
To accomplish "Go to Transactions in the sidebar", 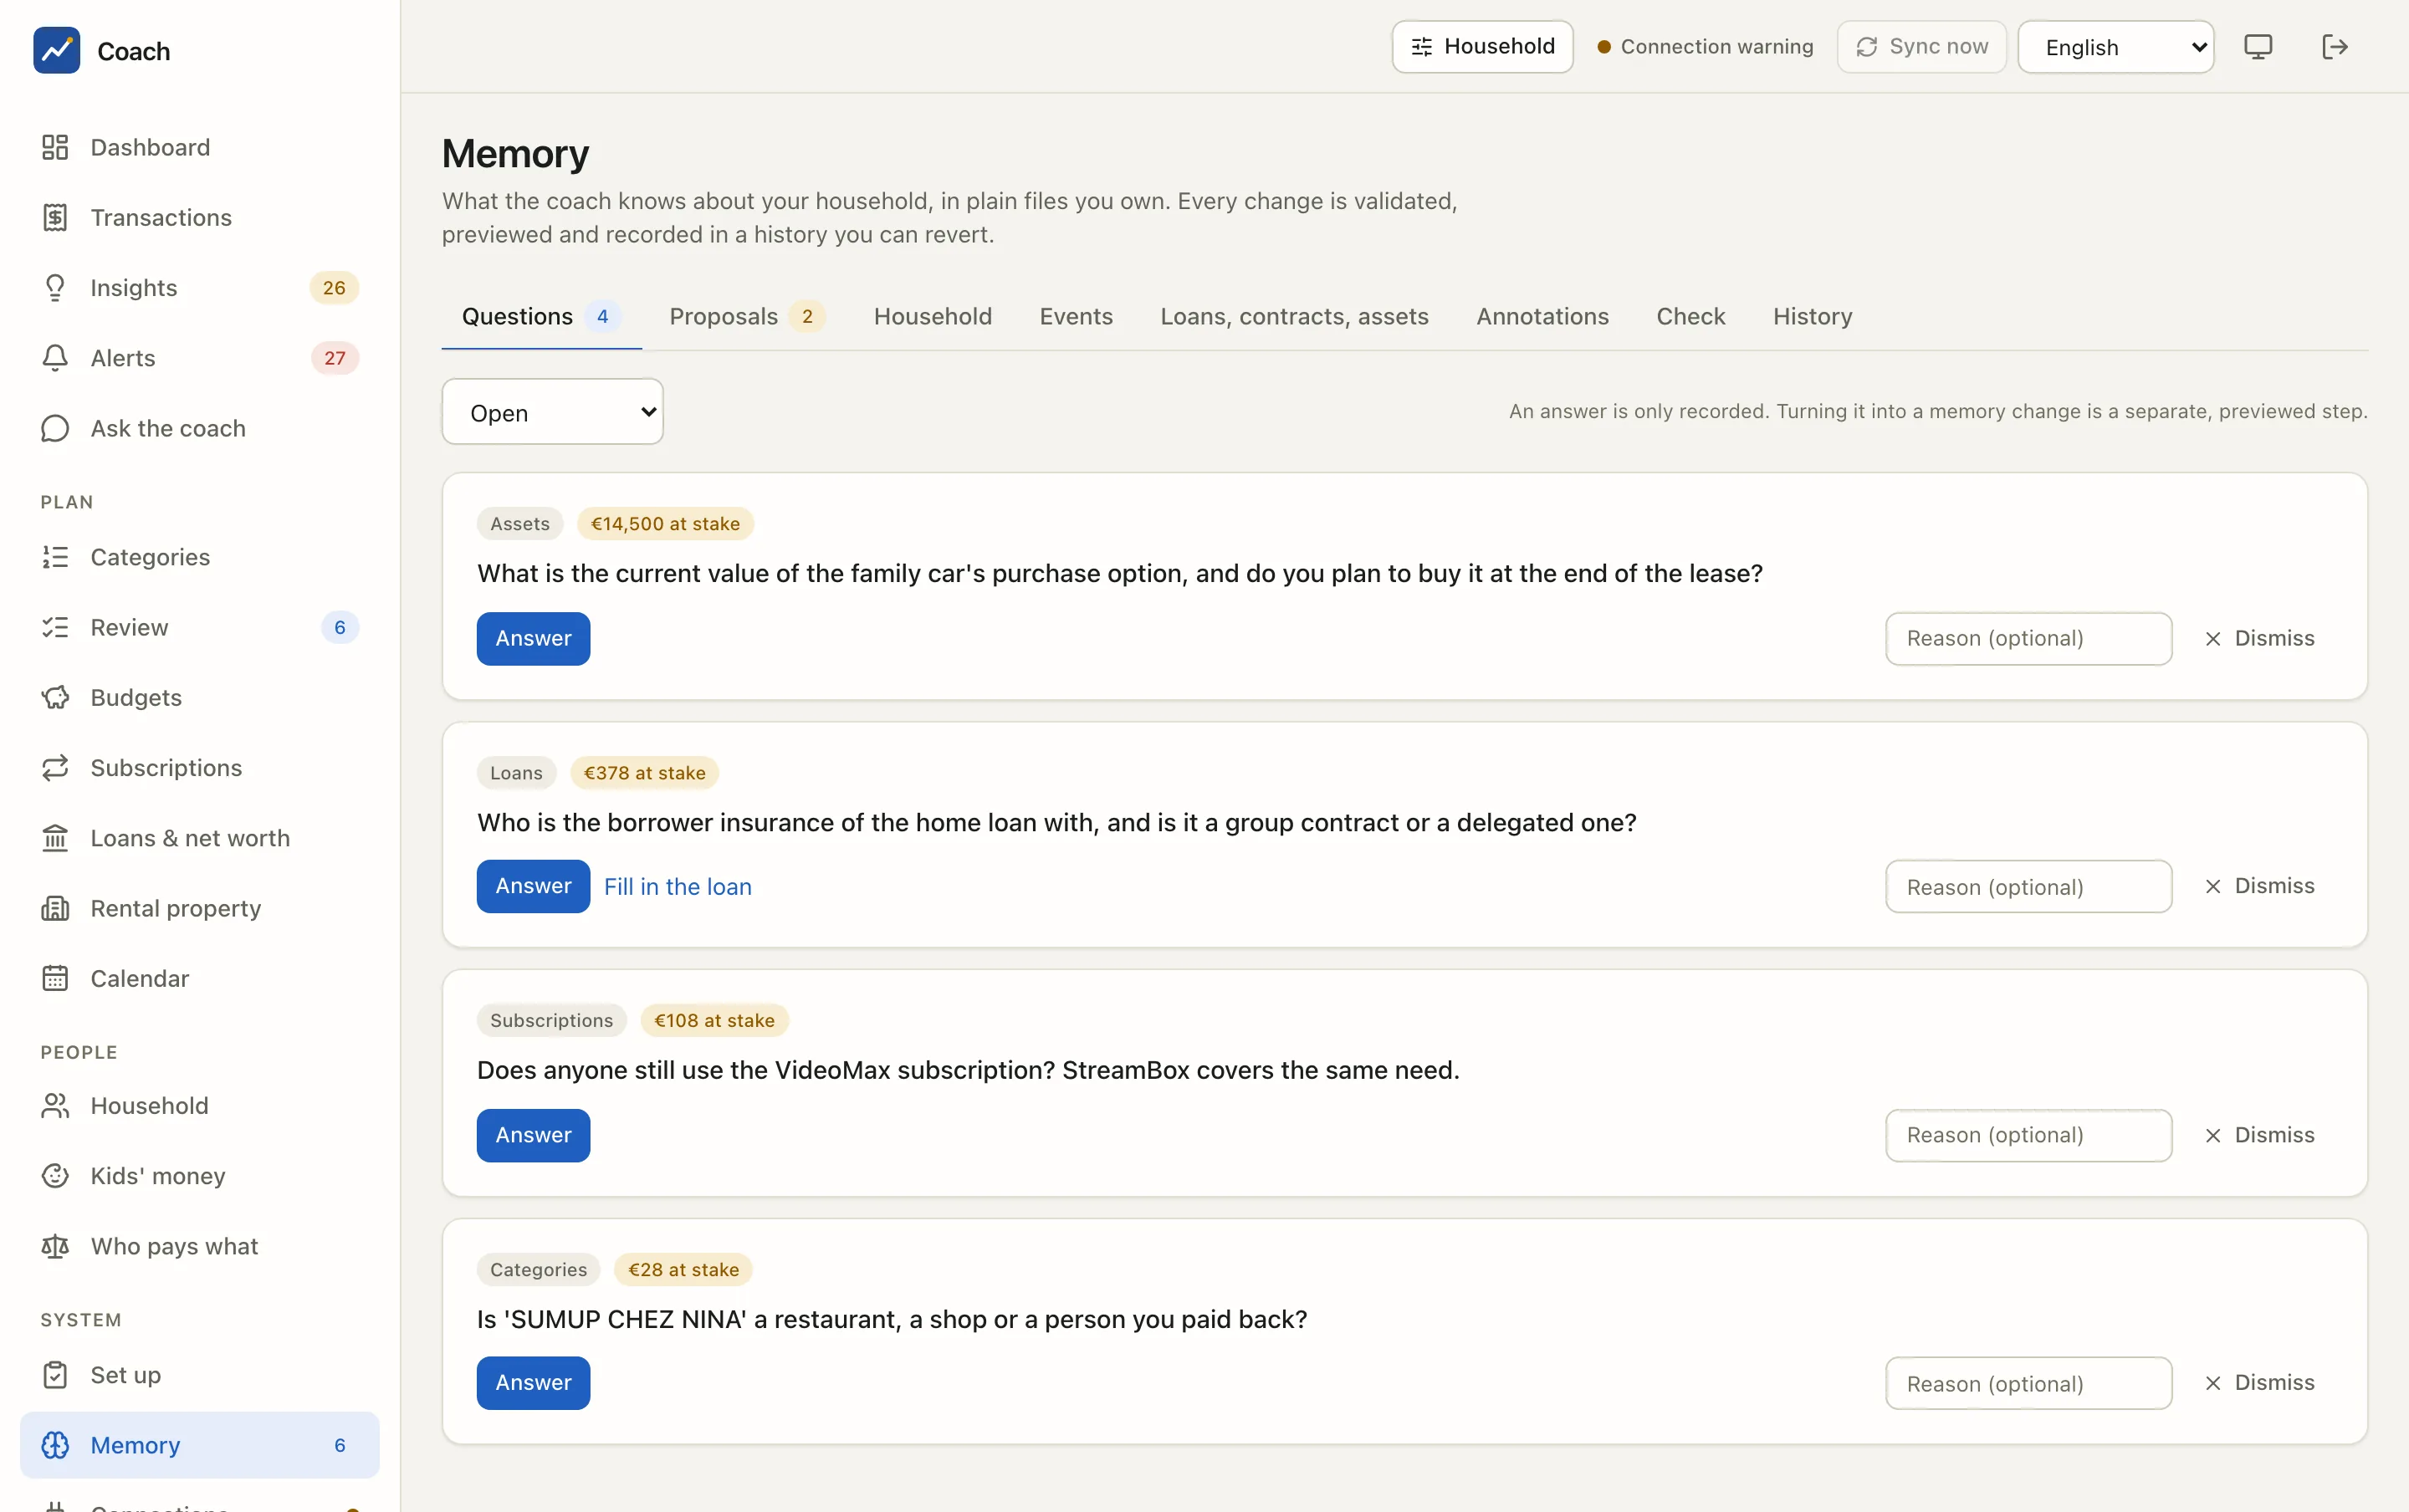I will click(199, 217).
